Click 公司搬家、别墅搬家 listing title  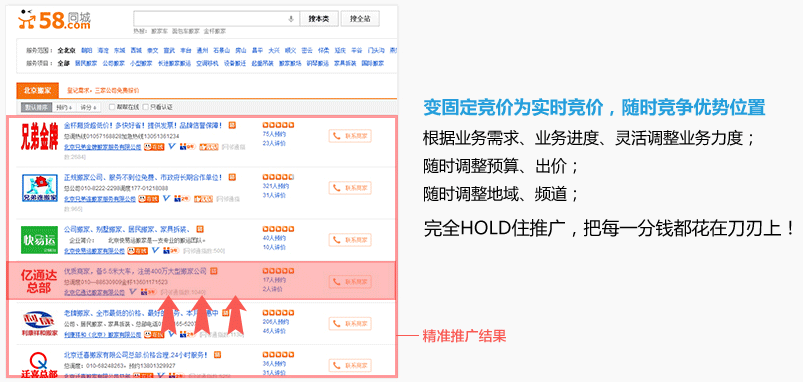128,229
